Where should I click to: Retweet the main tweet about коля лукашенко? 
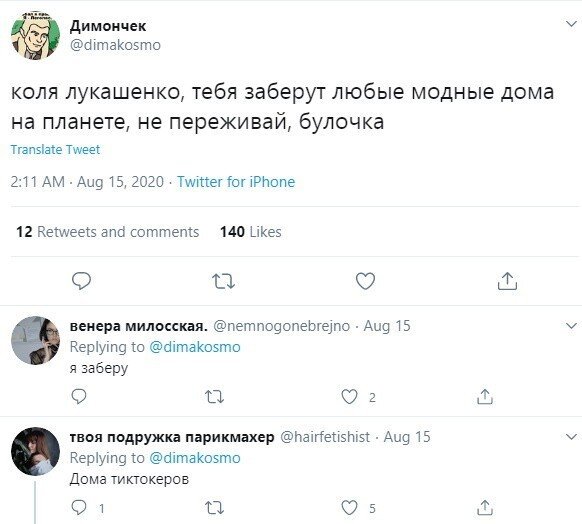click(x=223, y=281)
